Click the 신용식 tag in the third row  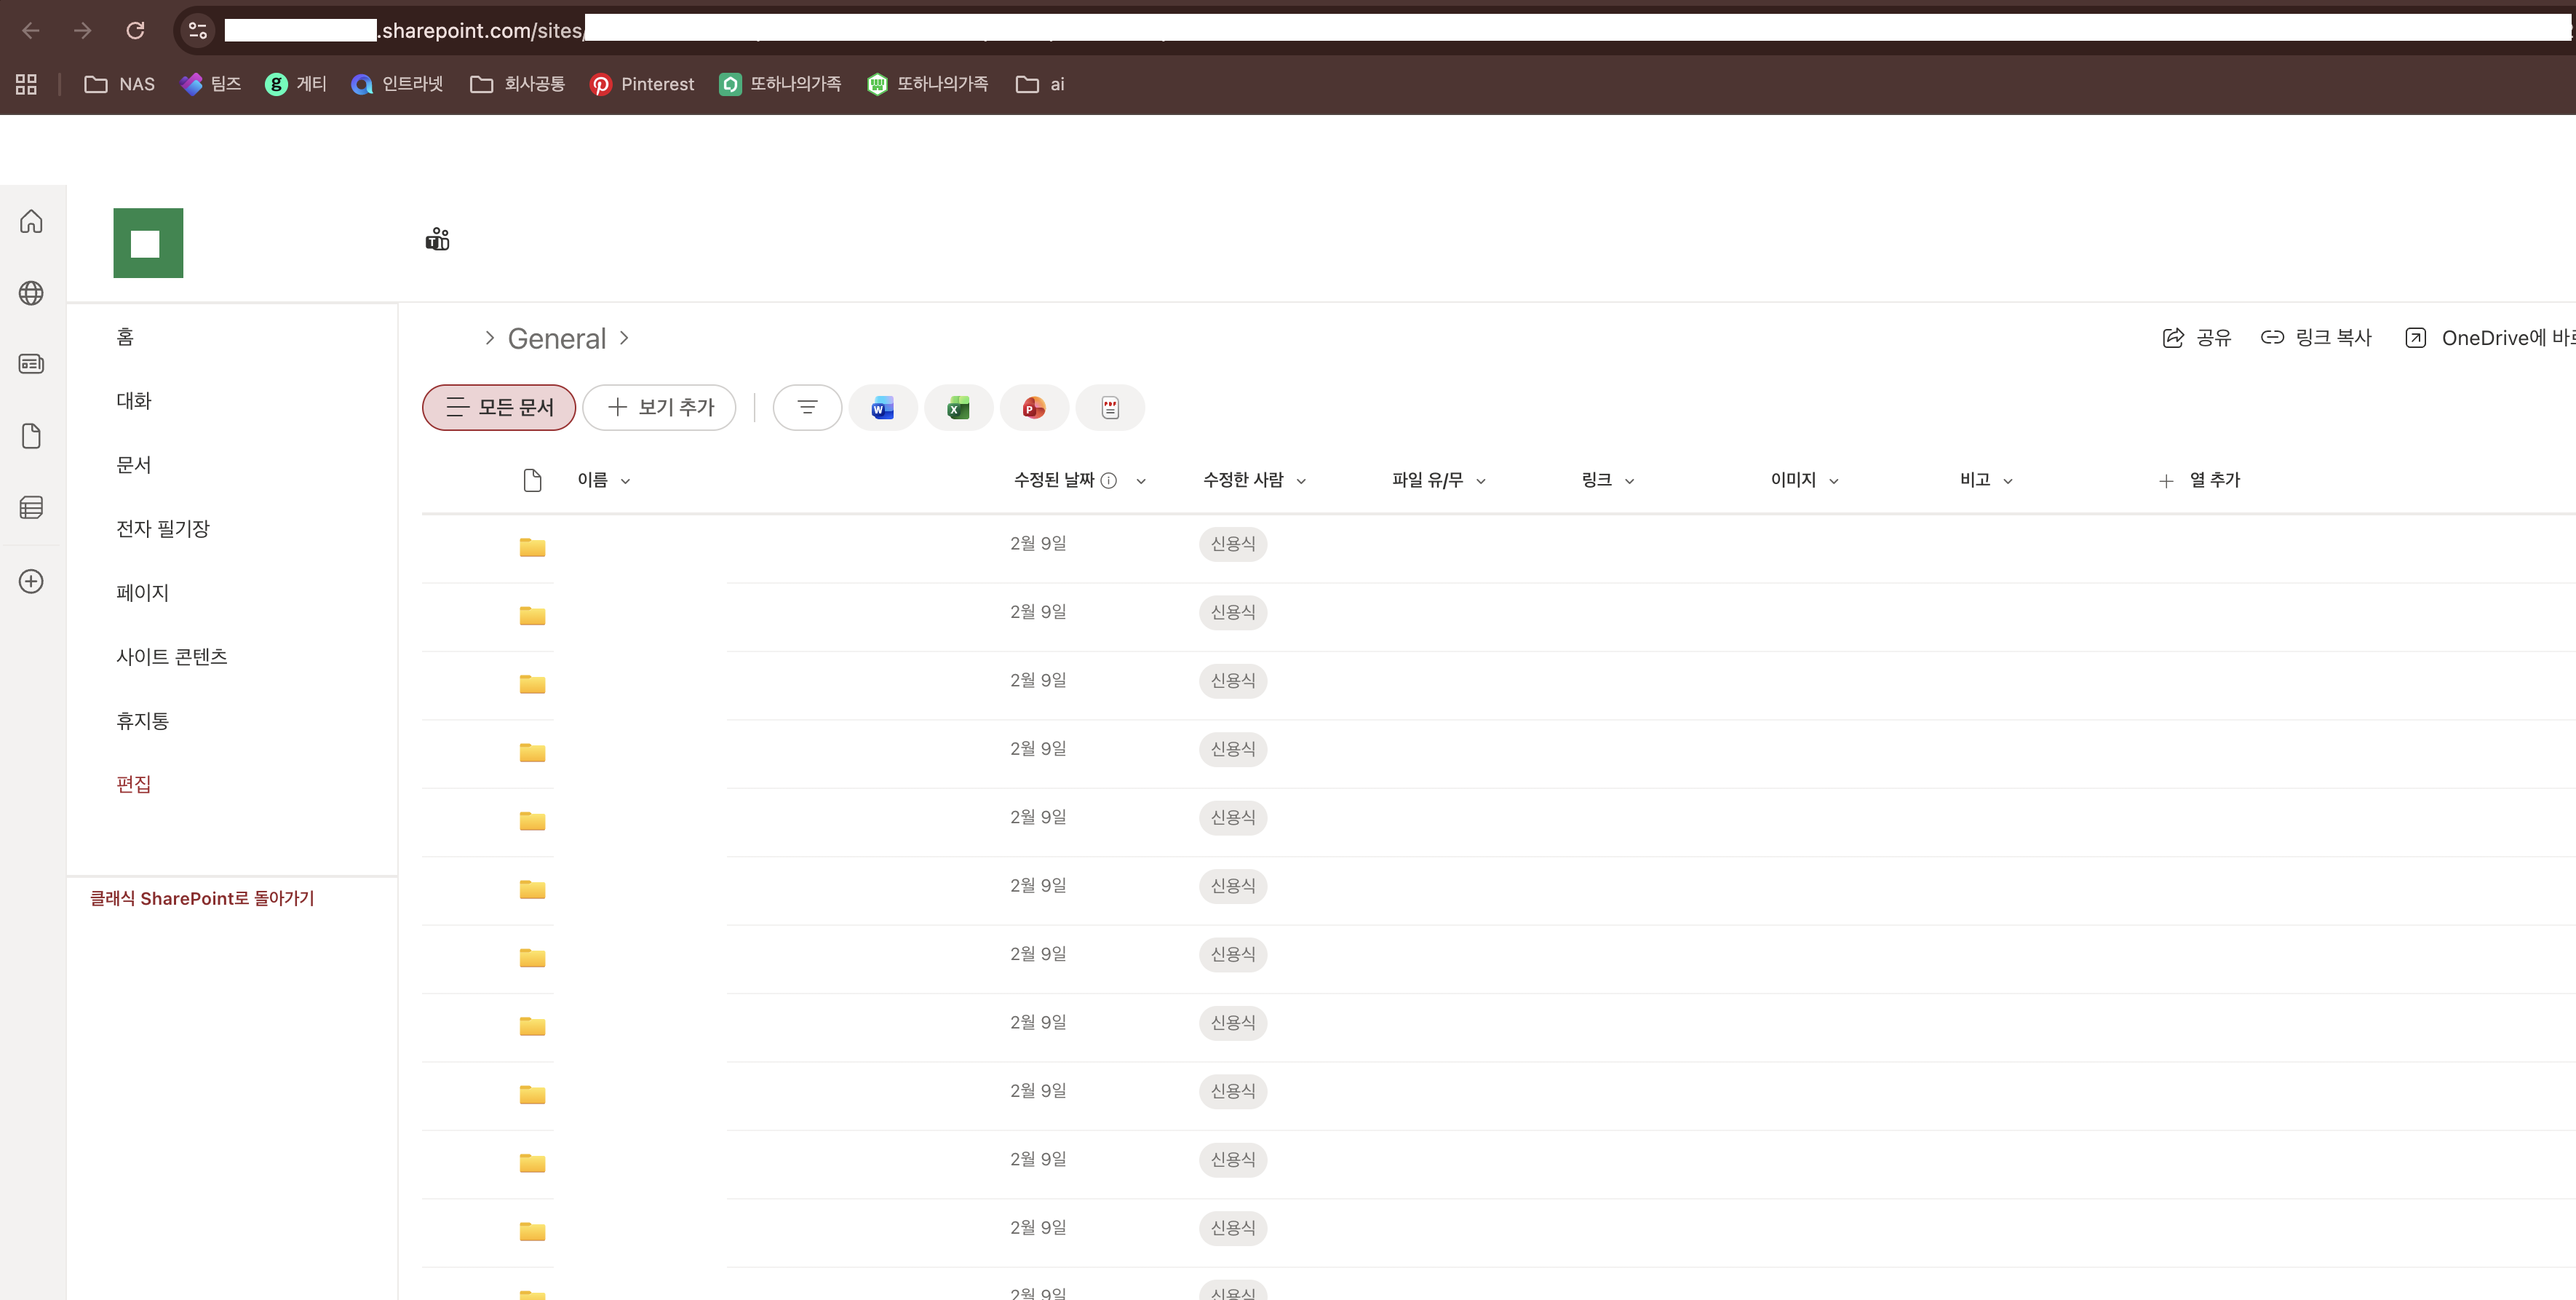coord(1233,681)
